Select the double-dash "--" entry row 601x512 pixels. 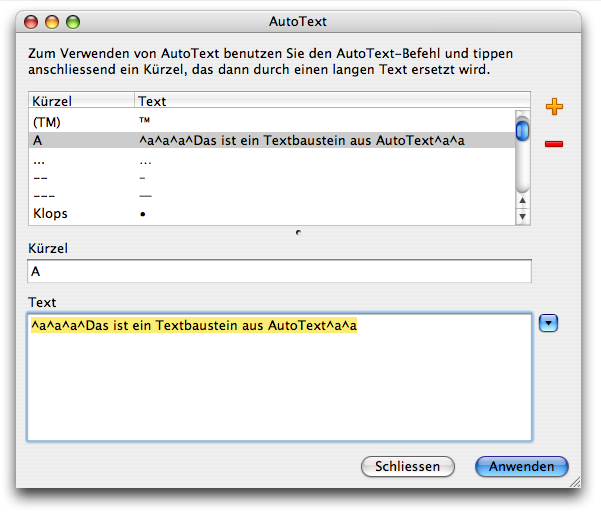click(x=270, y=177)
